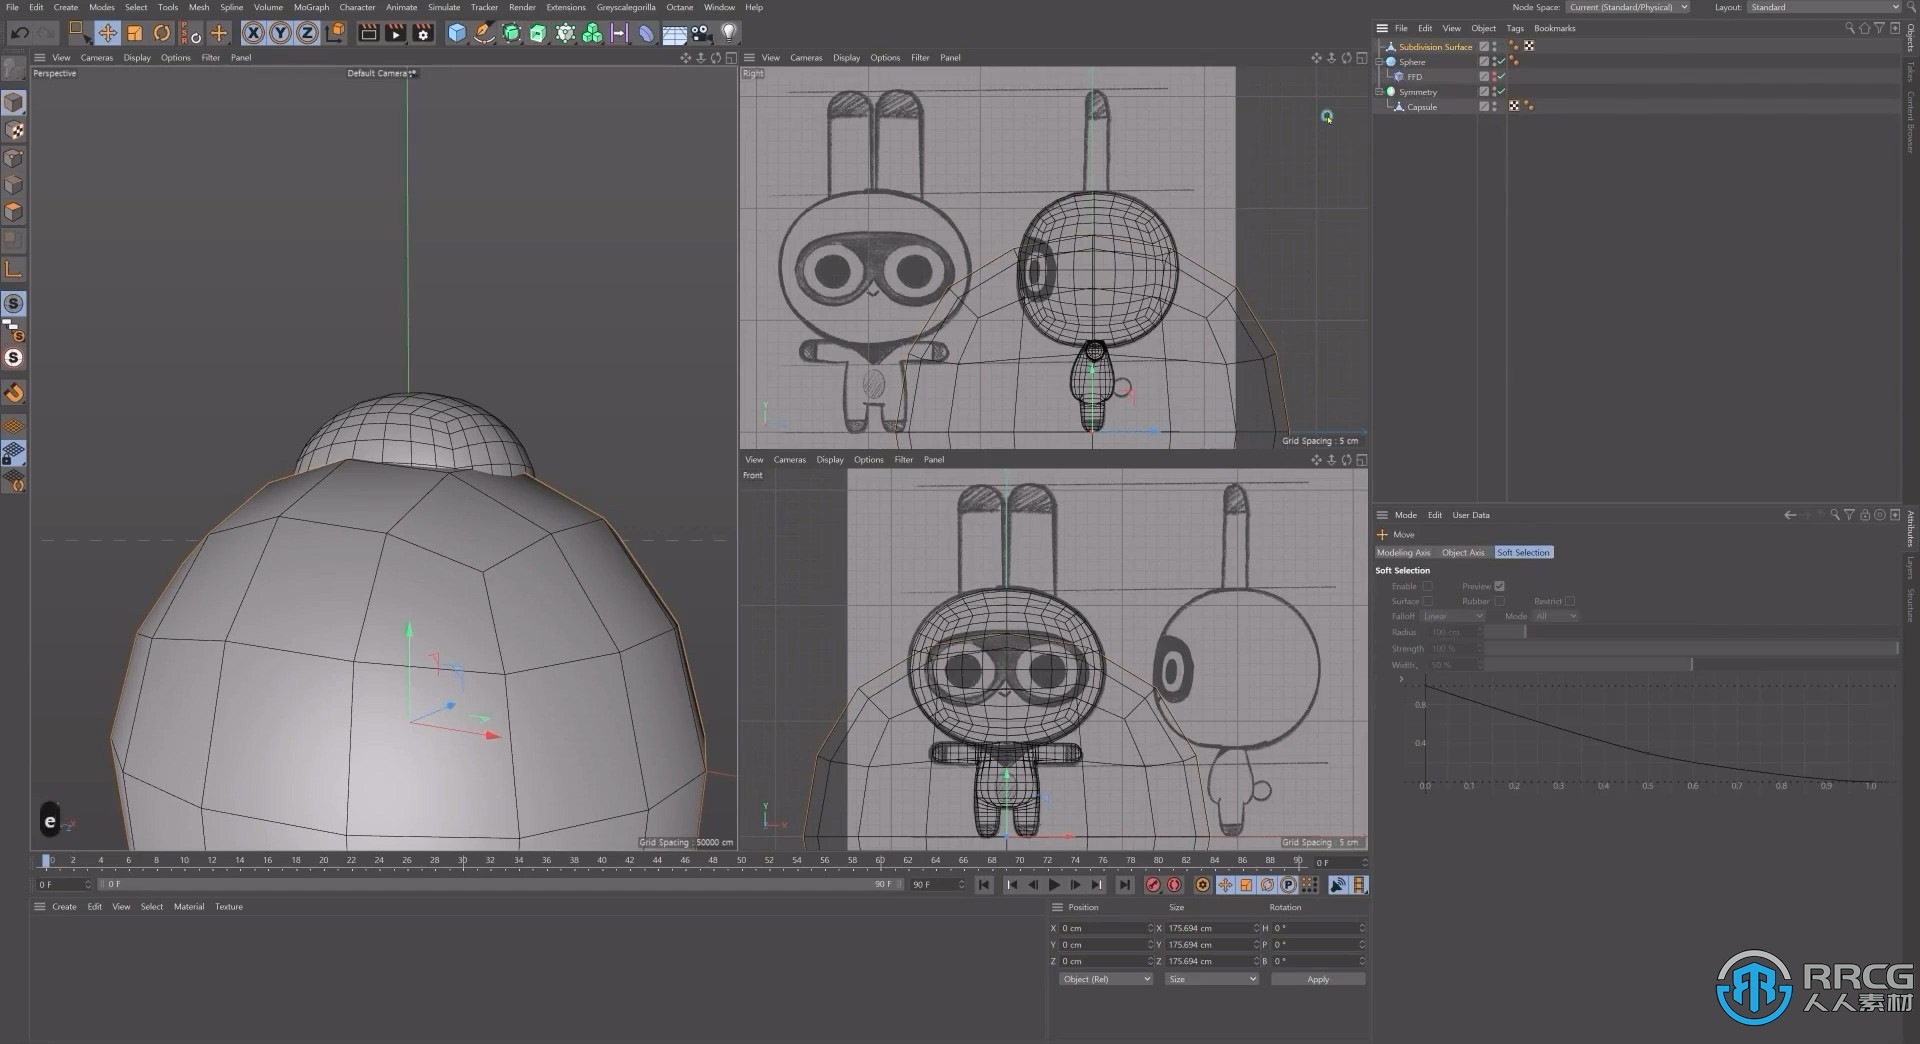The image size is (1920, 1044).
Task: Toggle Y axis lock
Action: click(x=280, y=33)
